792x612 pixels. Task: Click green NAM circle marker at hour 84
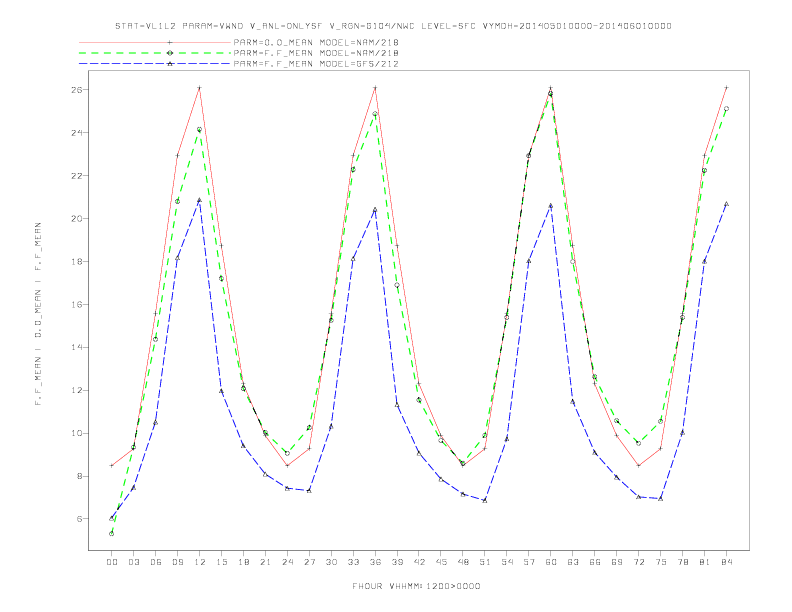point(726,109)
